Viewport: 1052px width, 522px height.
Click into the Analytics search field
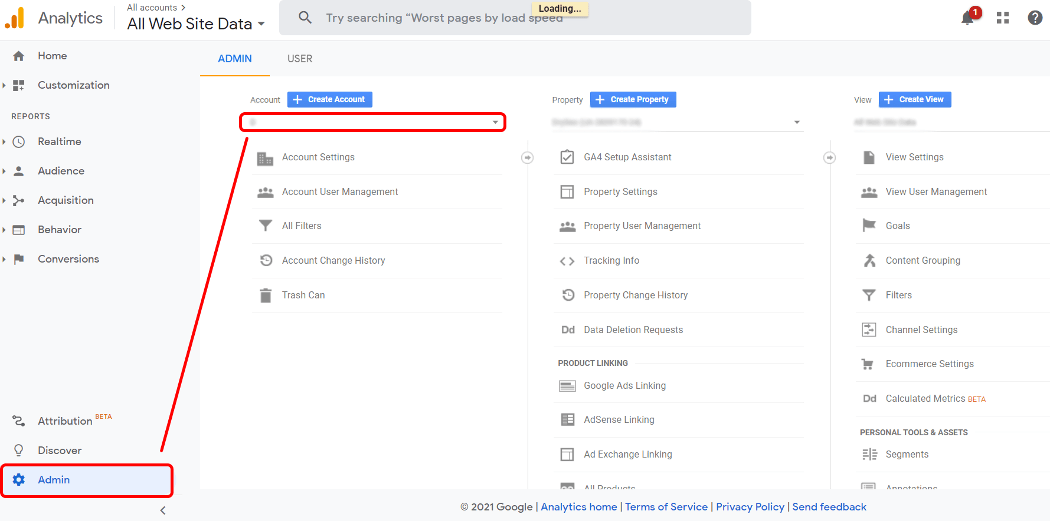click(x=515, y=18)
